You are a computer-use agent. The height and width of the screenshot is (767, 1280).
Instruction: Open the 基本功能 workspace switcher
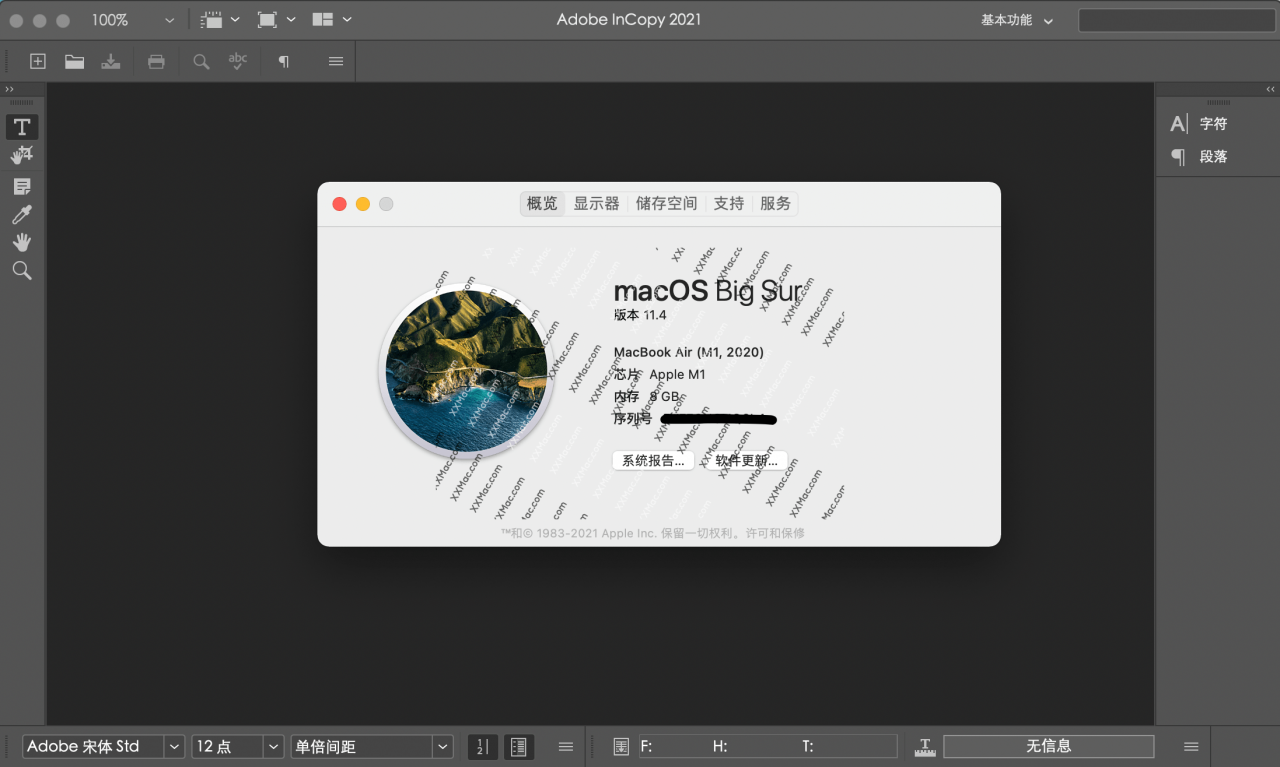pyautogui.click(x=1017, y=20)
